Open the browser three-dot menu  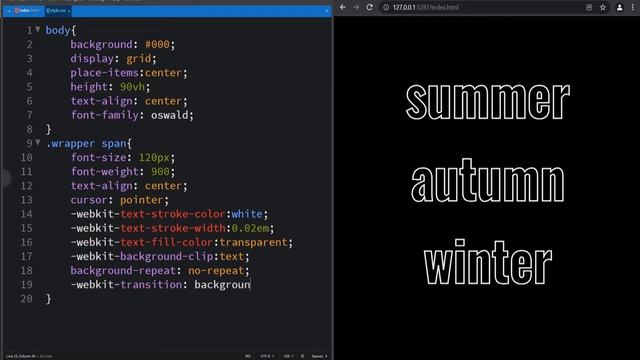click(633, 7)
